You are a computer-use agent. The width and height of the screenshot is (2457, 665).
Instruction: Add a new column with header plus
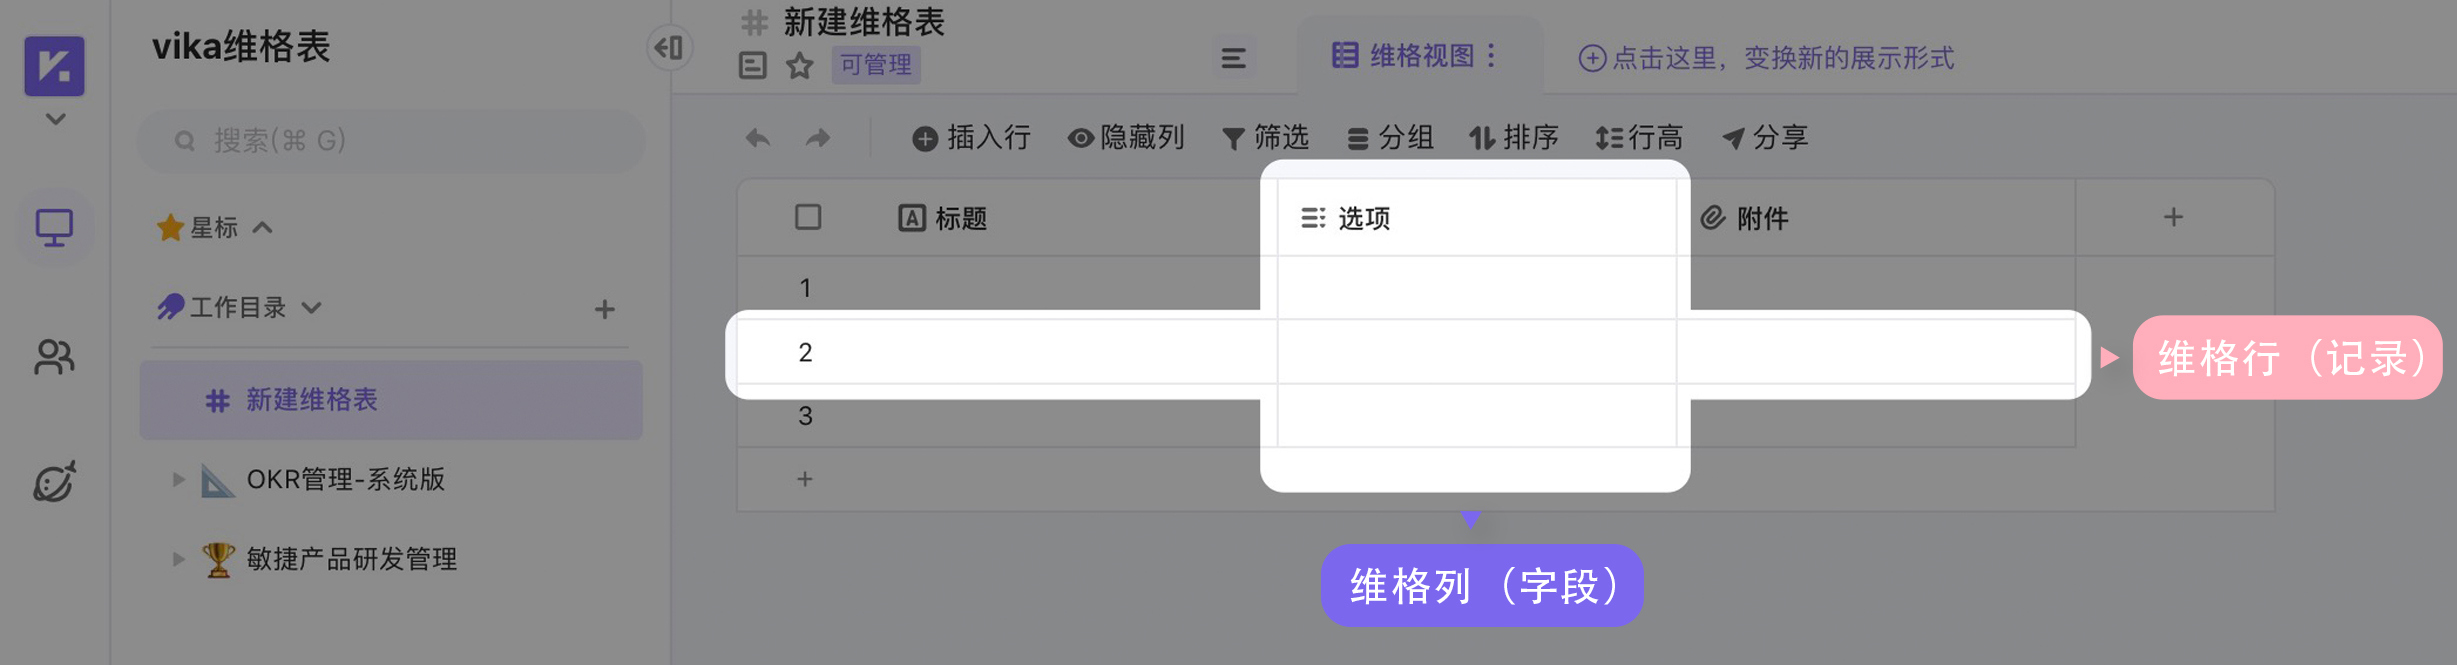pyautogui.click(x=2173, y=217)
